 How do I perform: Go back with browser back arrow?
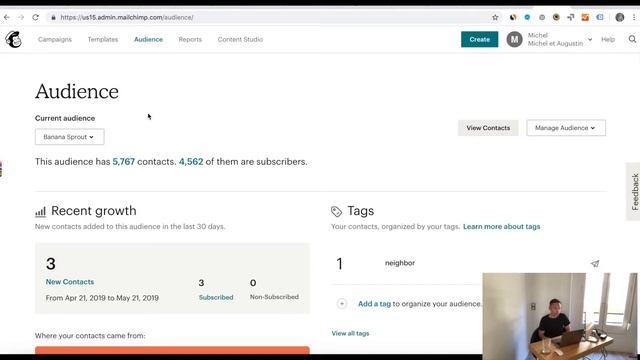(x=7, y=17)
